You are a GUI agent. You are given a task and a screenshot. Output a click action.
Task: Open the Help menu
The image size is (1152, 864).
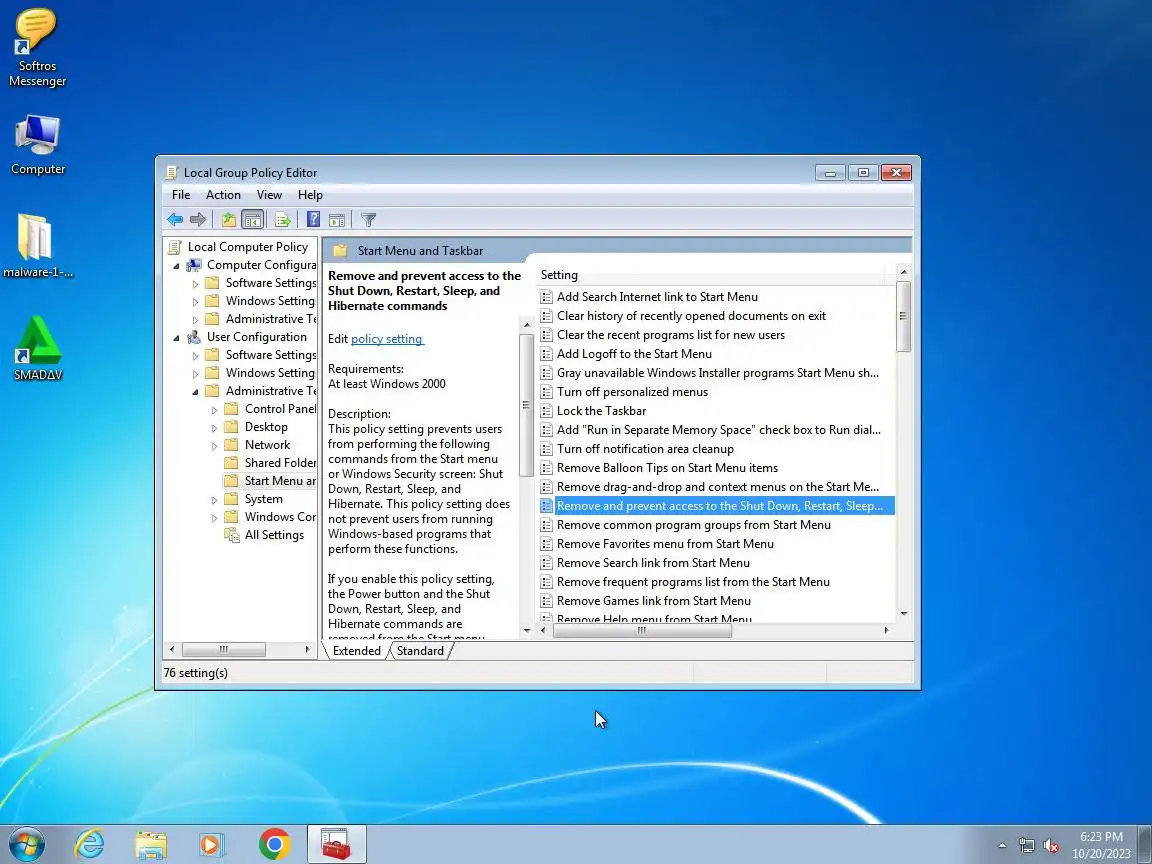point(310,195)
